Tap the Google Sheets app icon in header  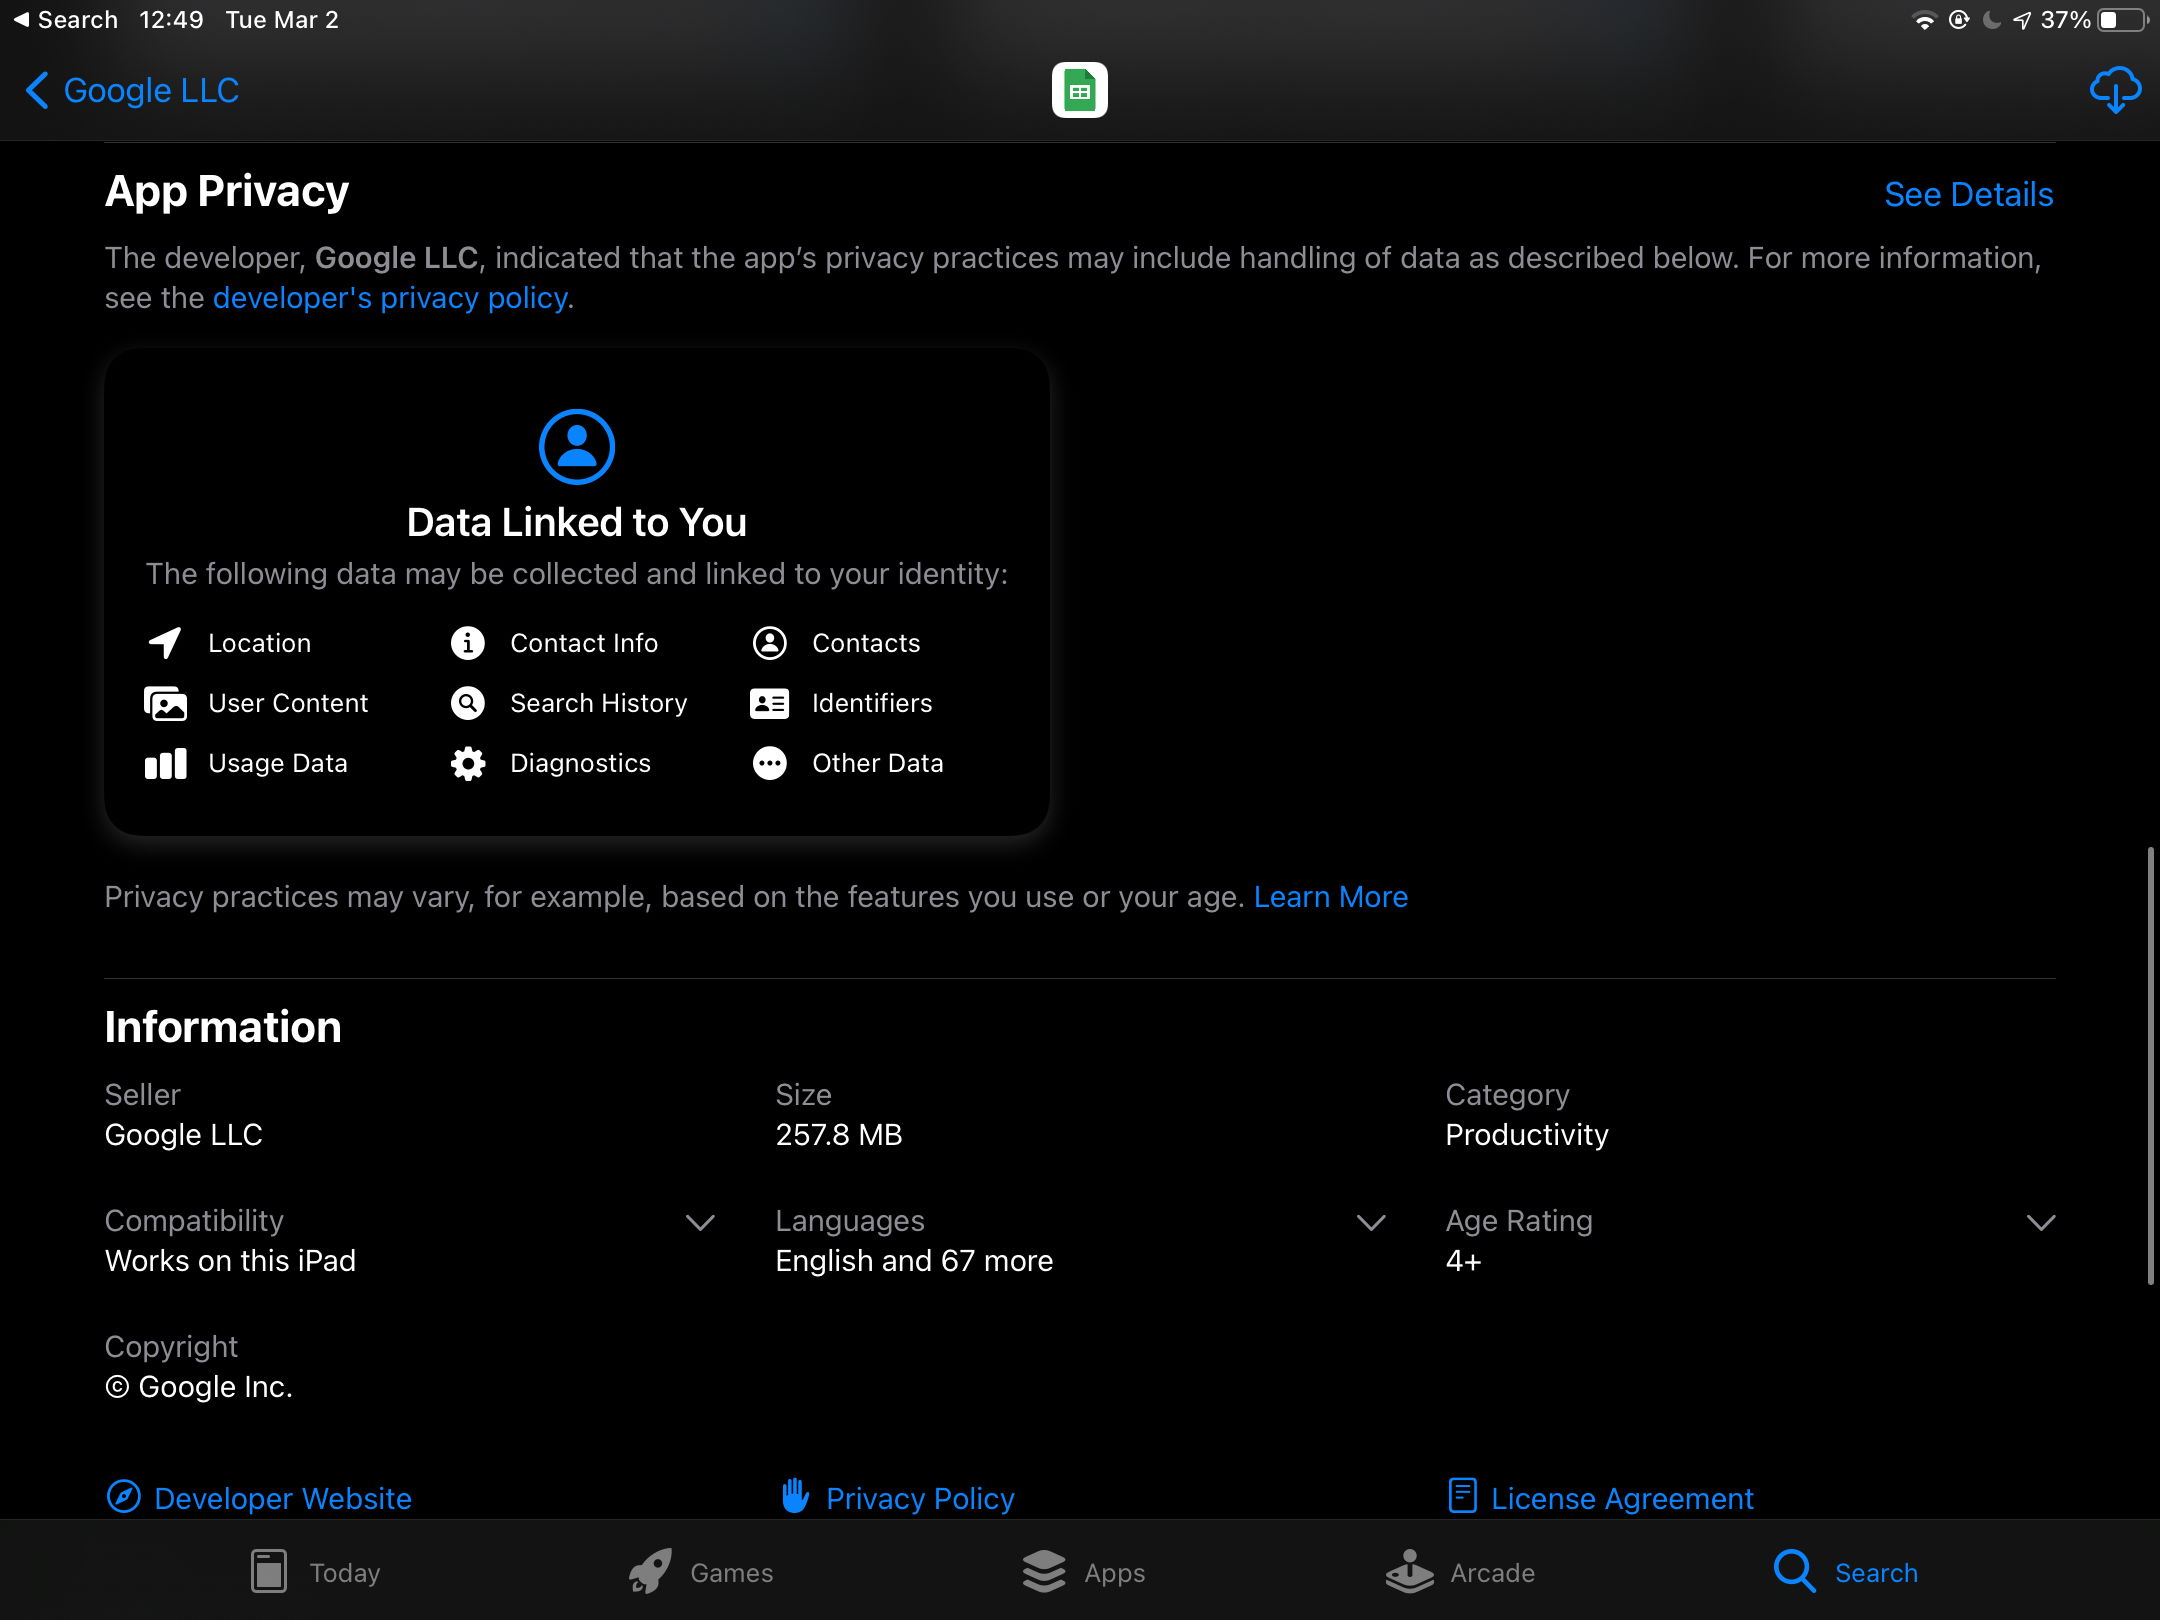click(1079, 90)
